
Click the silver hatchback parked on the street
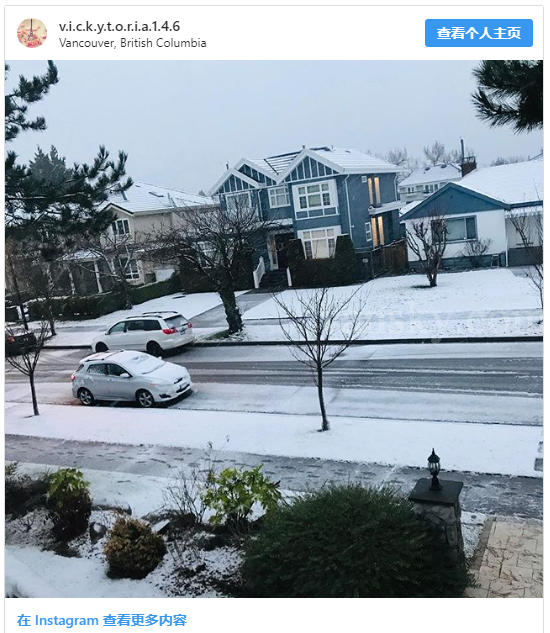click(x=132, y=378)
